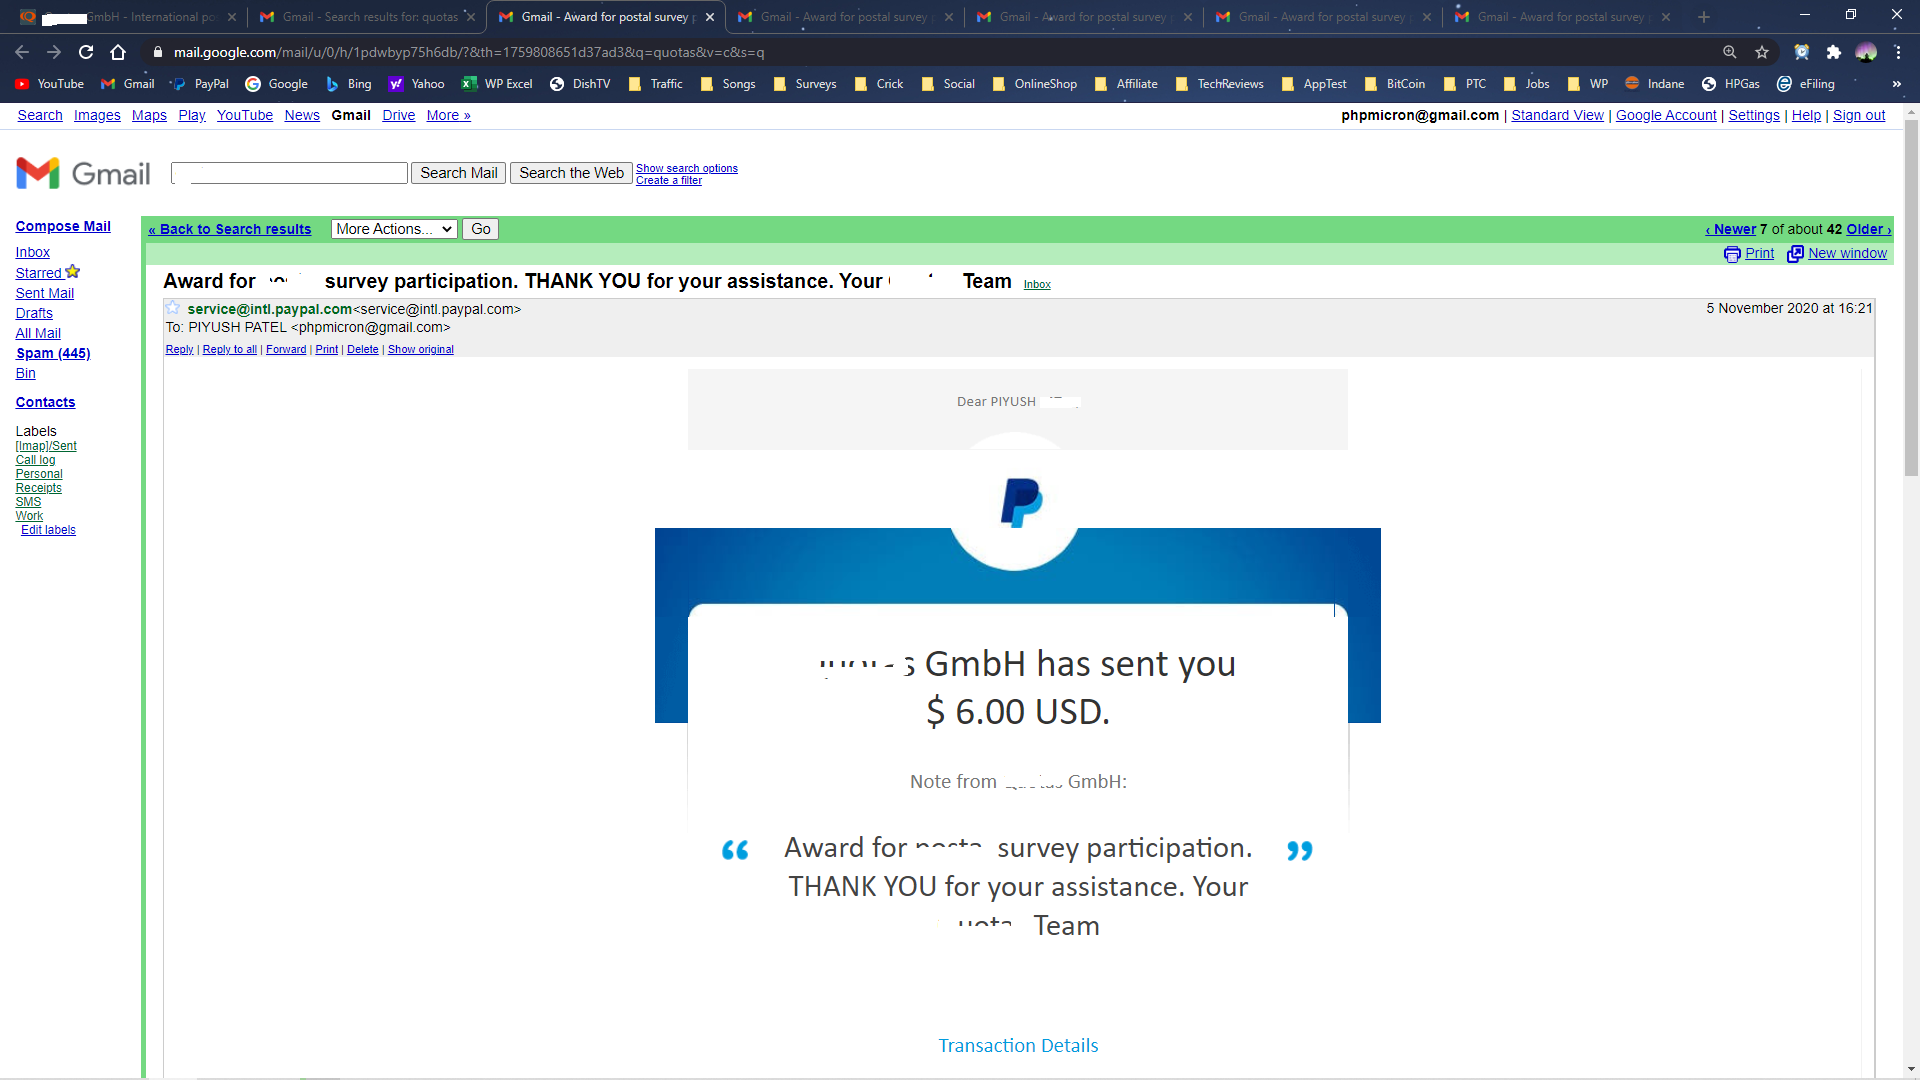Image resolution: width=1920 pixels, height=1080 pixels.
Task: Click the New window icon
Action: pyautogui.click(x=1795, y=254)
